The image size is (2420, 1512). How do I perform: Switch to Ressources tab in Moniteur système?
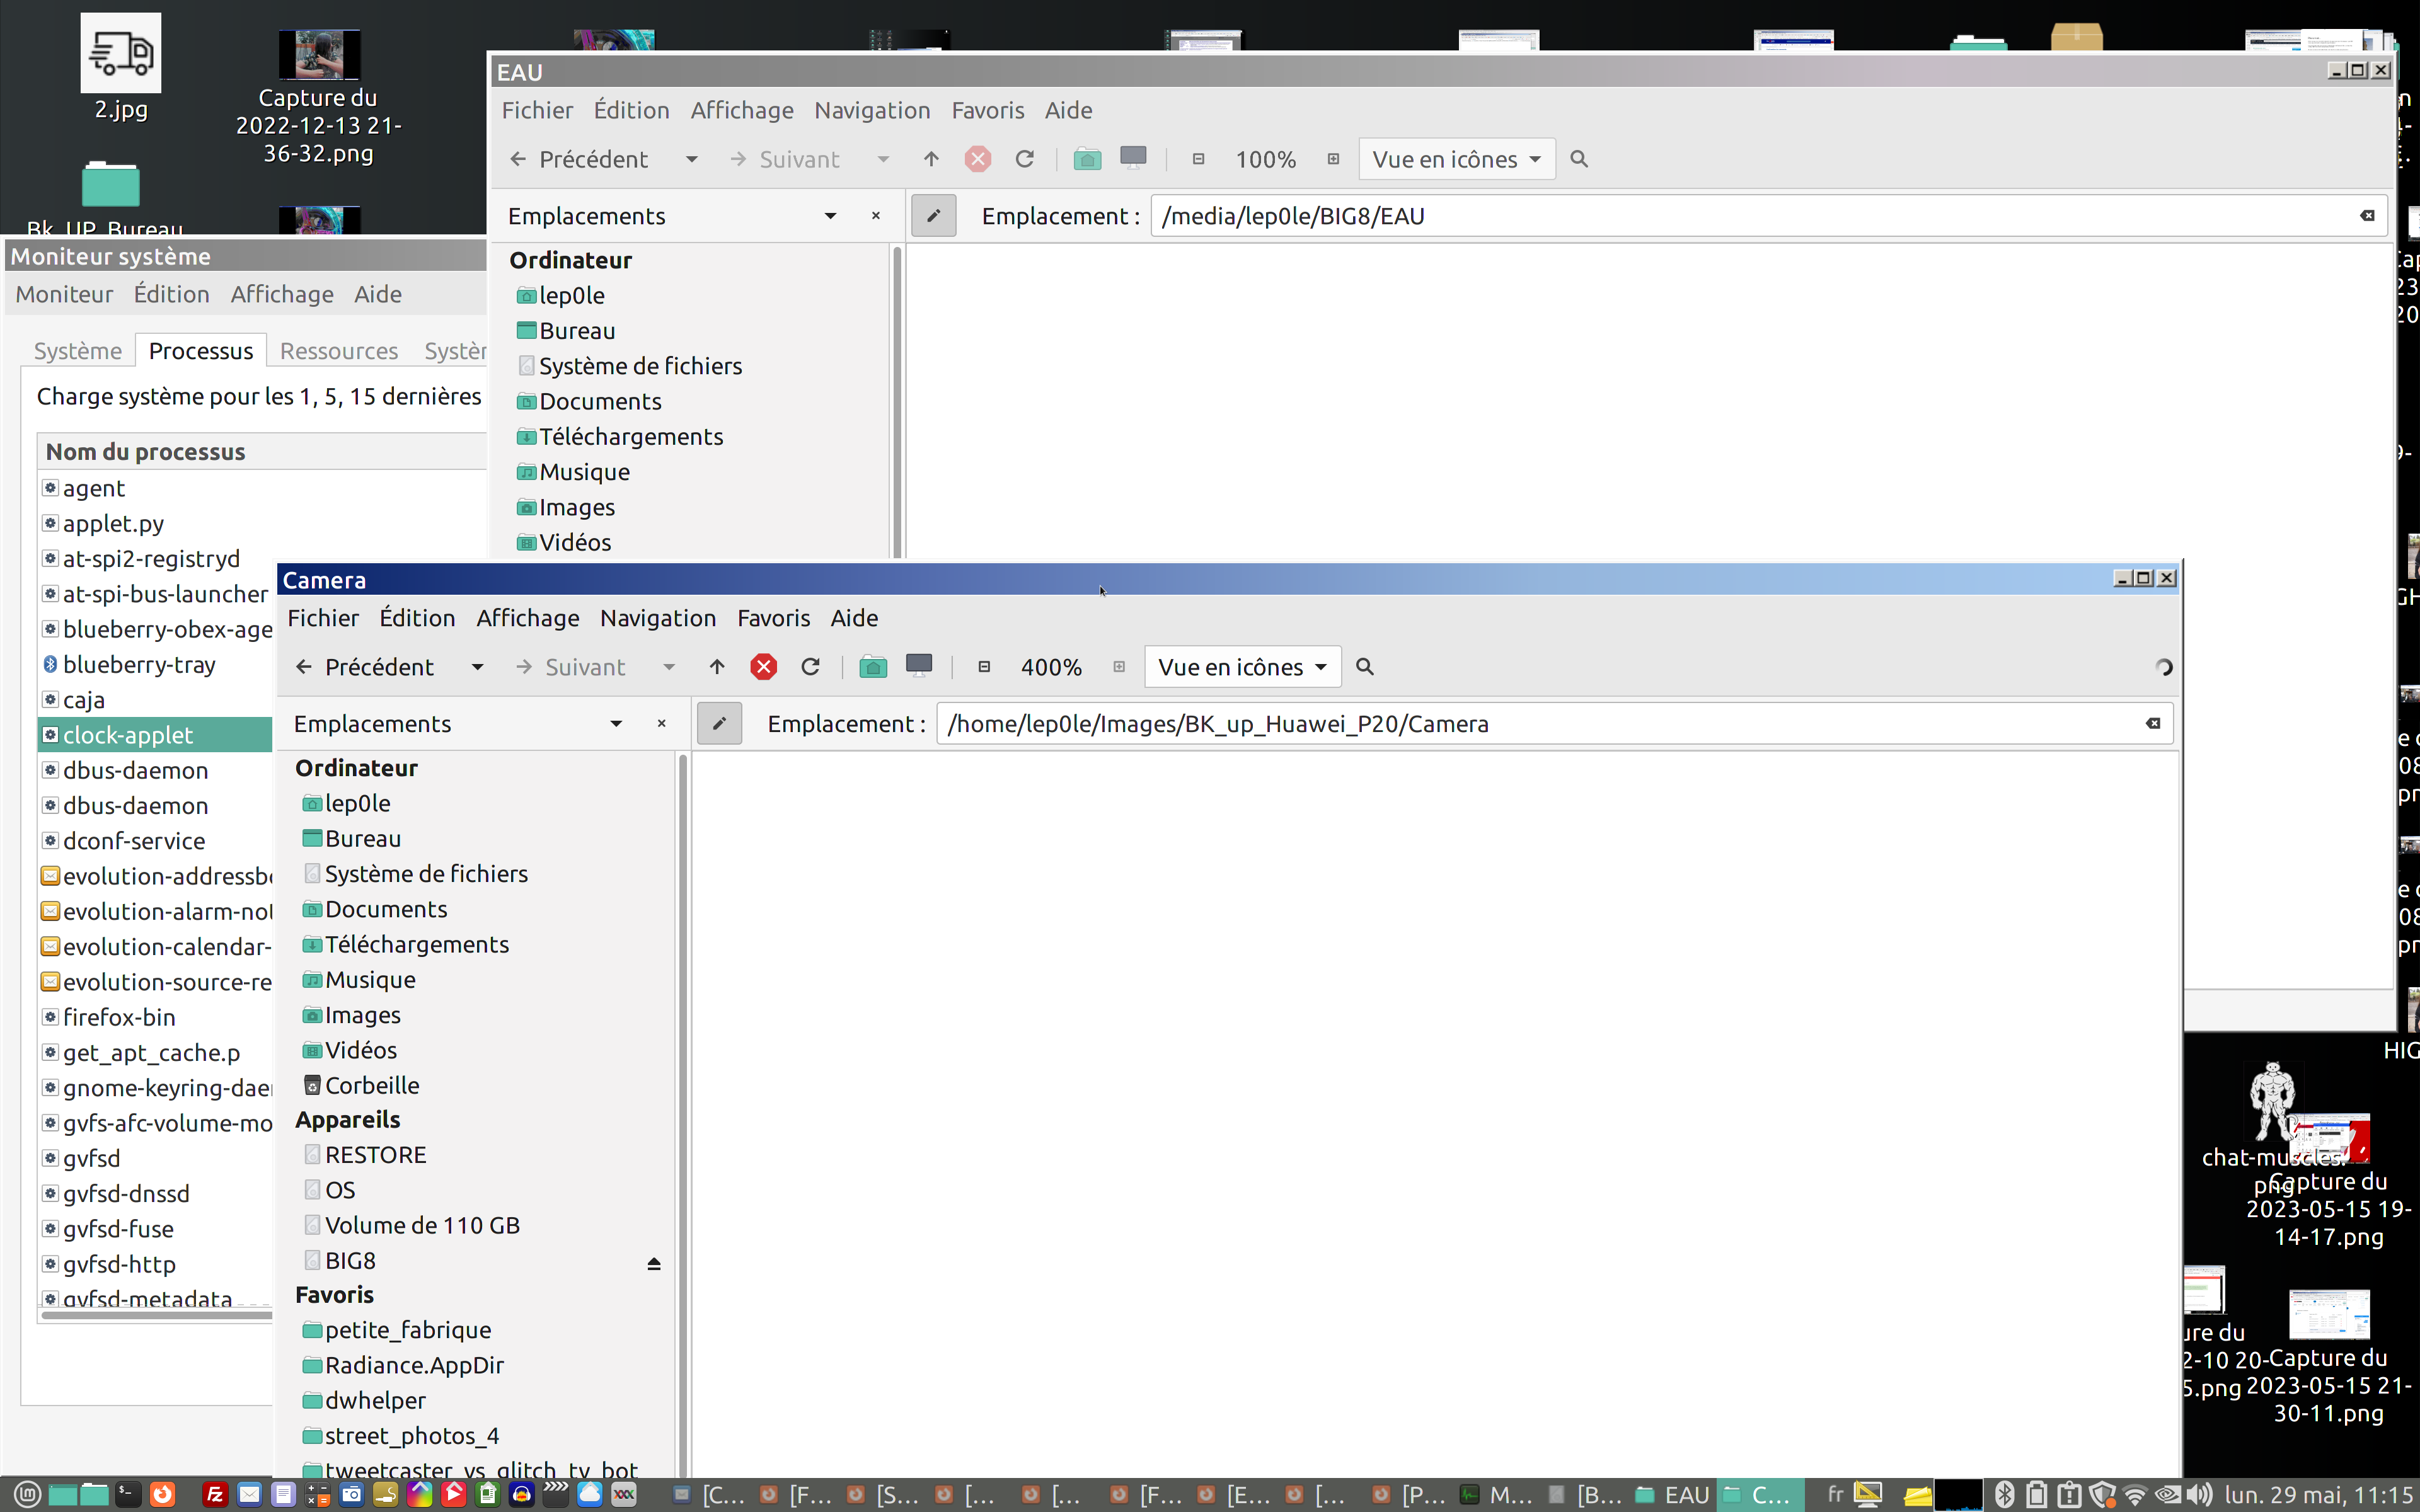[338, 351]
